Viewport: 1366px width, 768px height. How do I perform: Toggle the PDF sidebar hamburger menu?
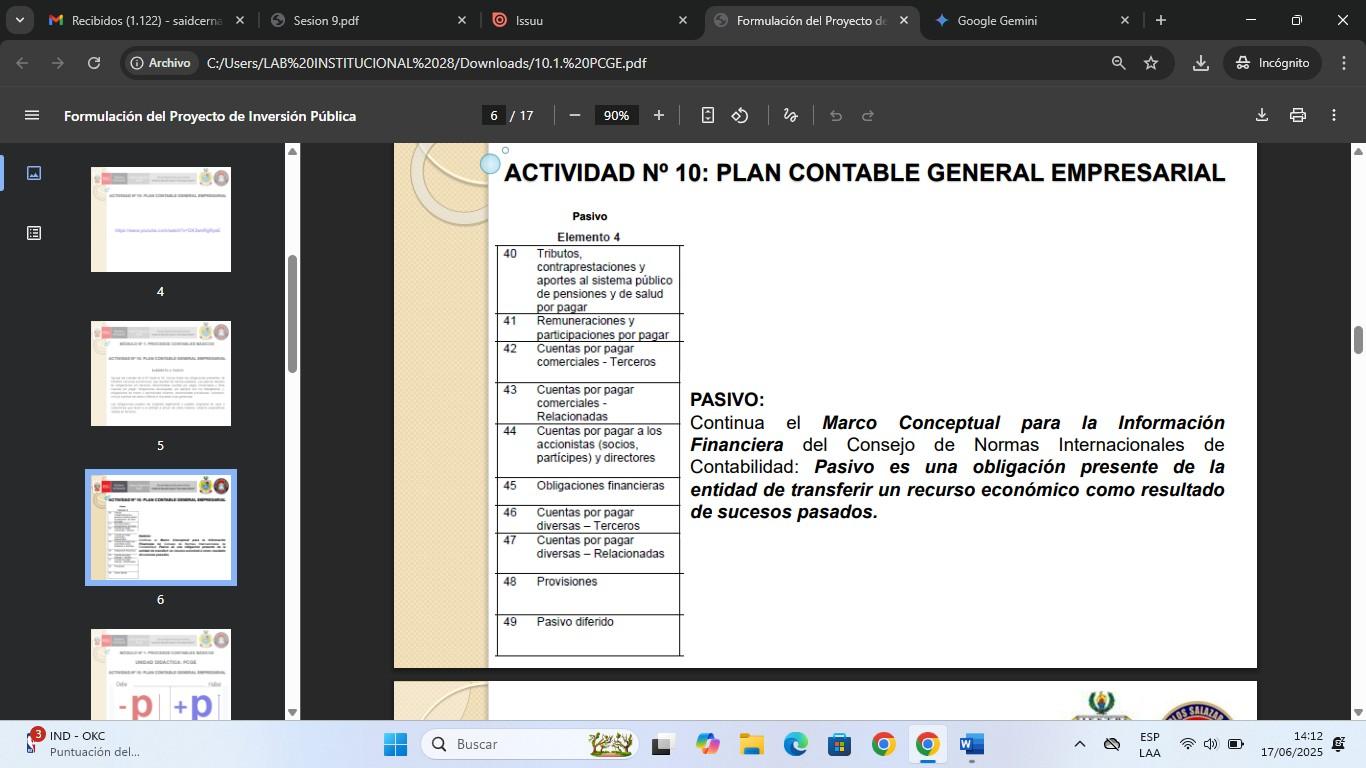coord(32,116)
